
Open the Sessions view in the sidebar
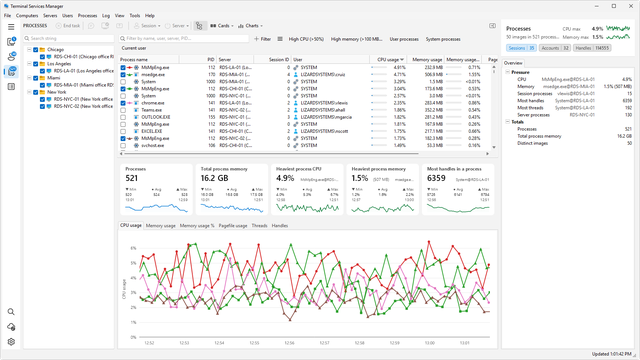coord(11,42)
